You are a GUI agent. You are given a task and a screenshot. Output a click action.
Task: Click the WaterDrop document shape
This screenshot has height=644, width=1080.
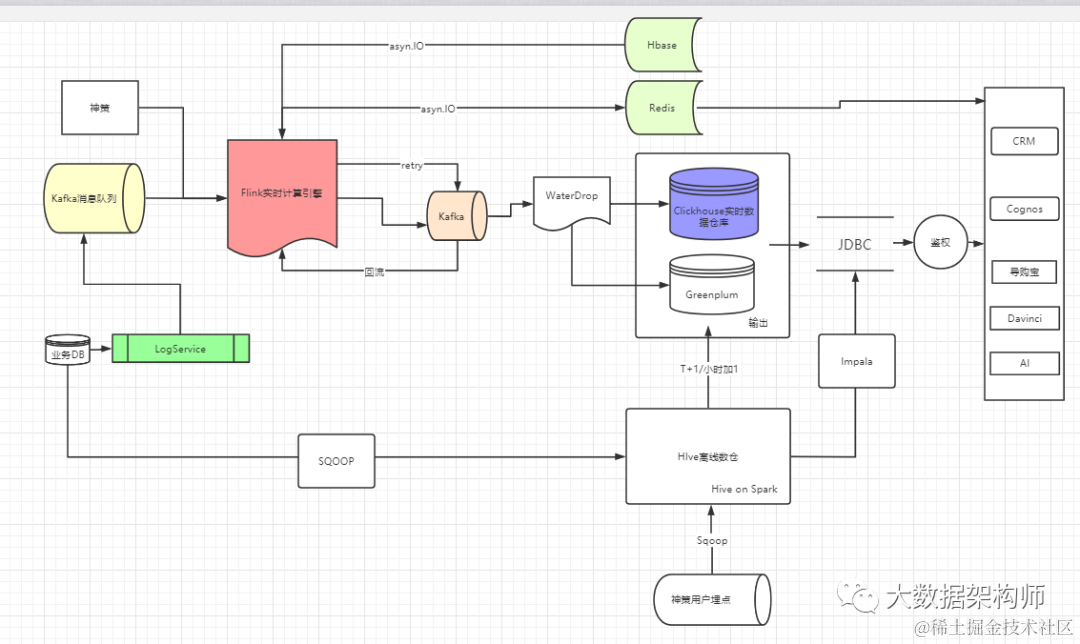(572, 203)
